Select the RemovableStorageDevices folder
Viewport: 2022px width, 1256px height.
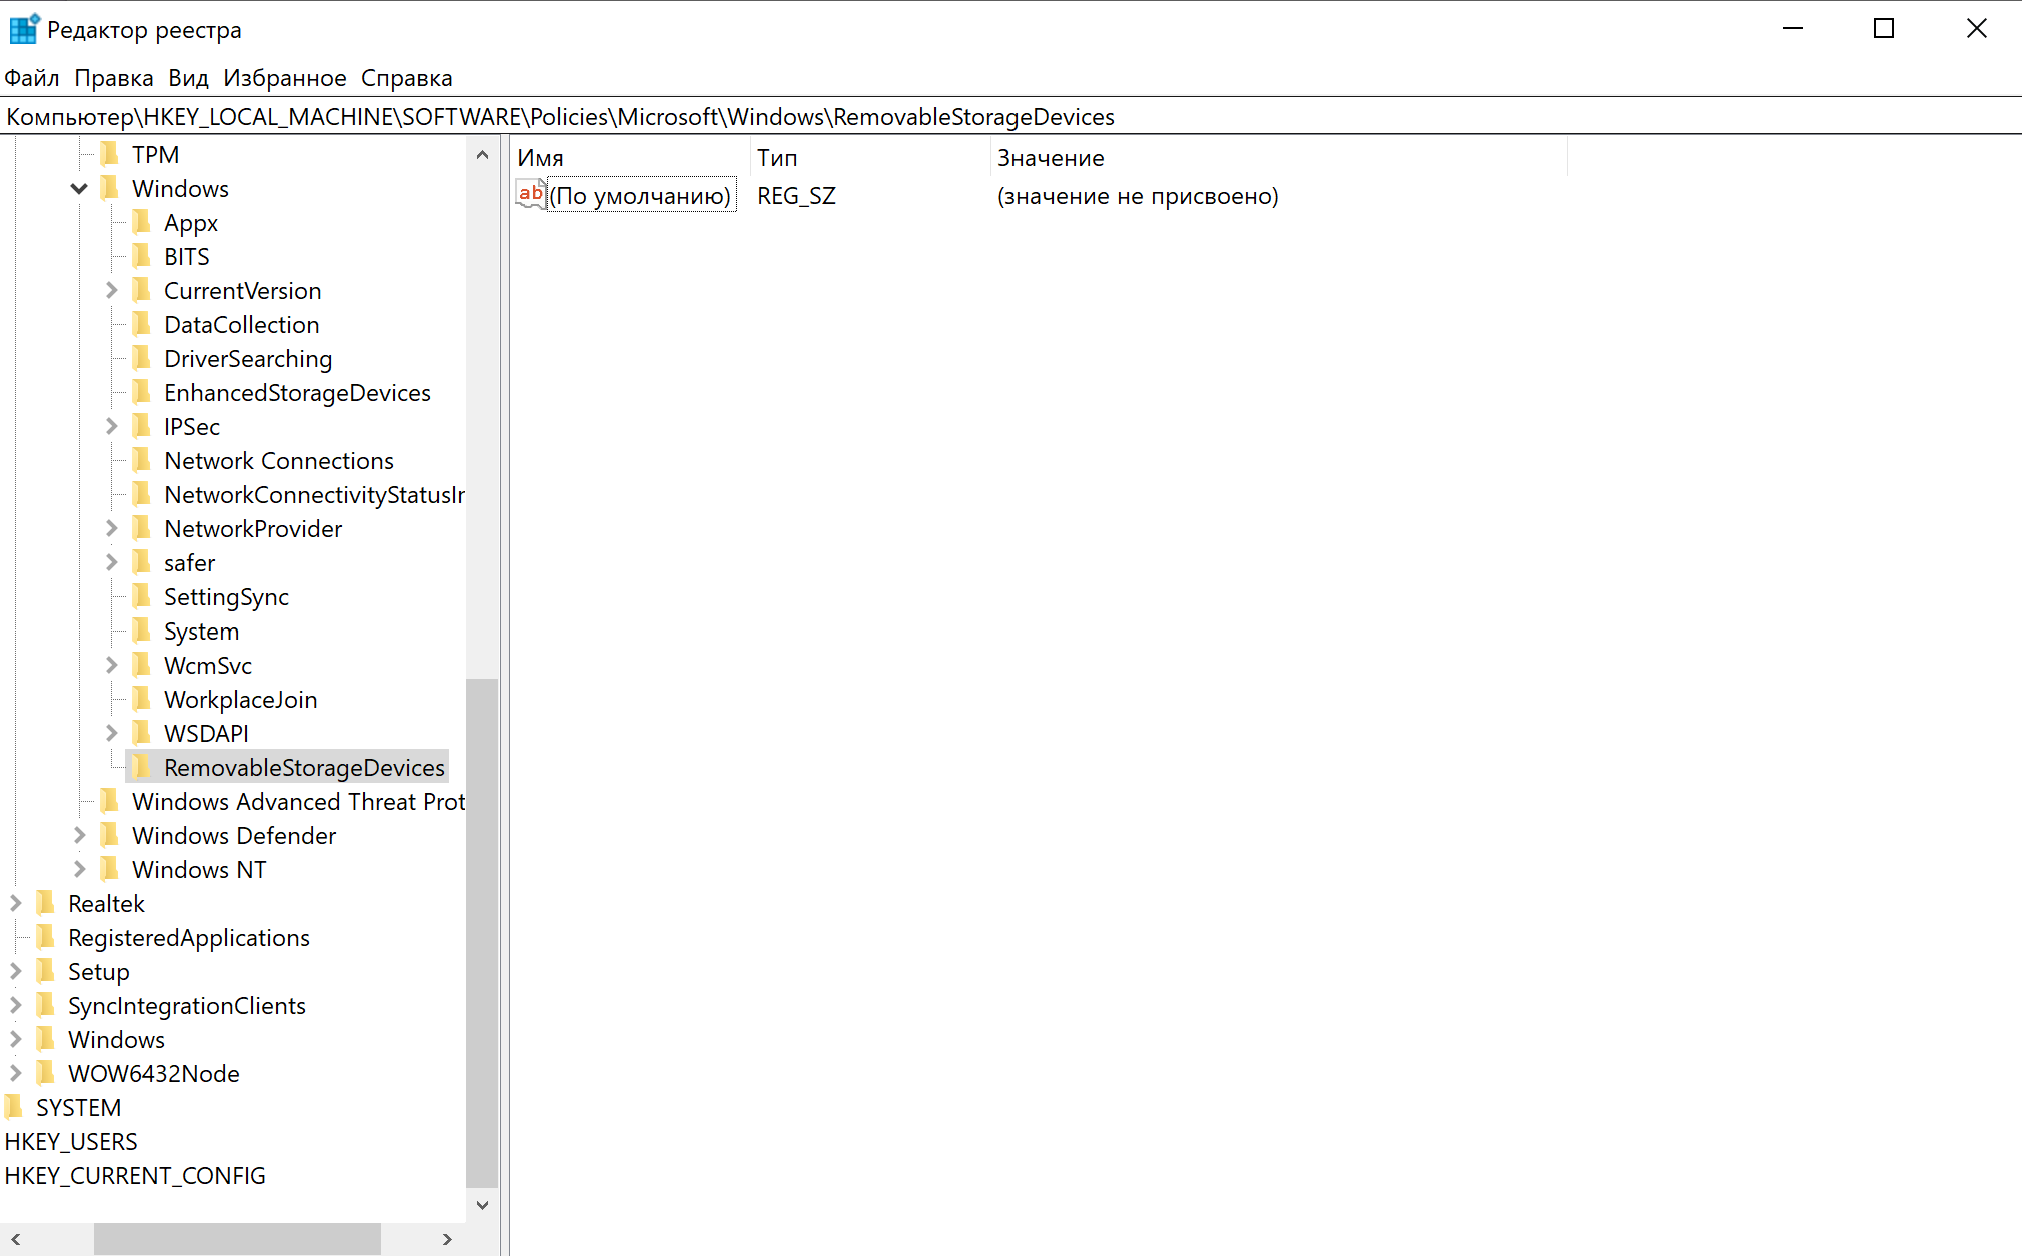coord(302,767)
